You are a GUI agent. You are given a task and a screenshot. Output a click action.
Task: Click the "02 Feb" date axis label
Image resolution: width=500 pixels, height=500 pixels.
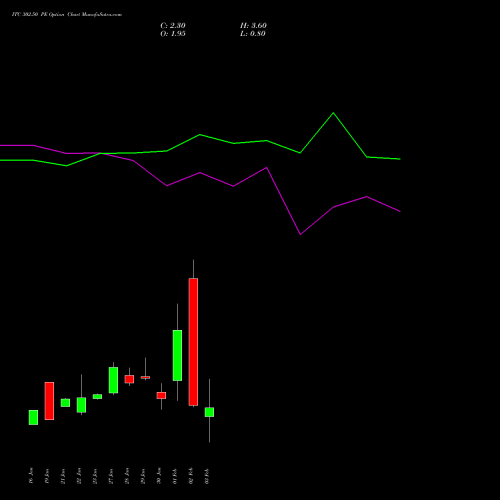coord(191,476)
